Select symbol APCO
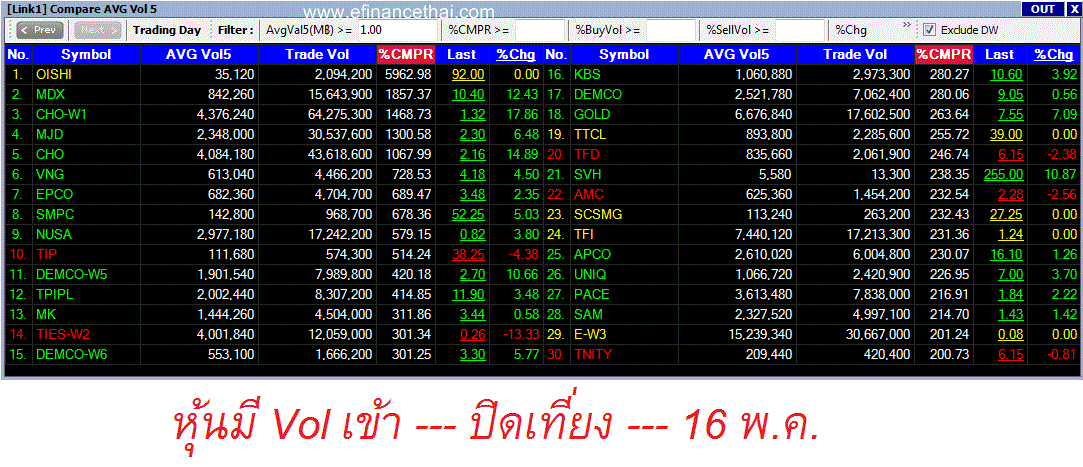Screen dimensions: 1083x467 coord(593,255)
